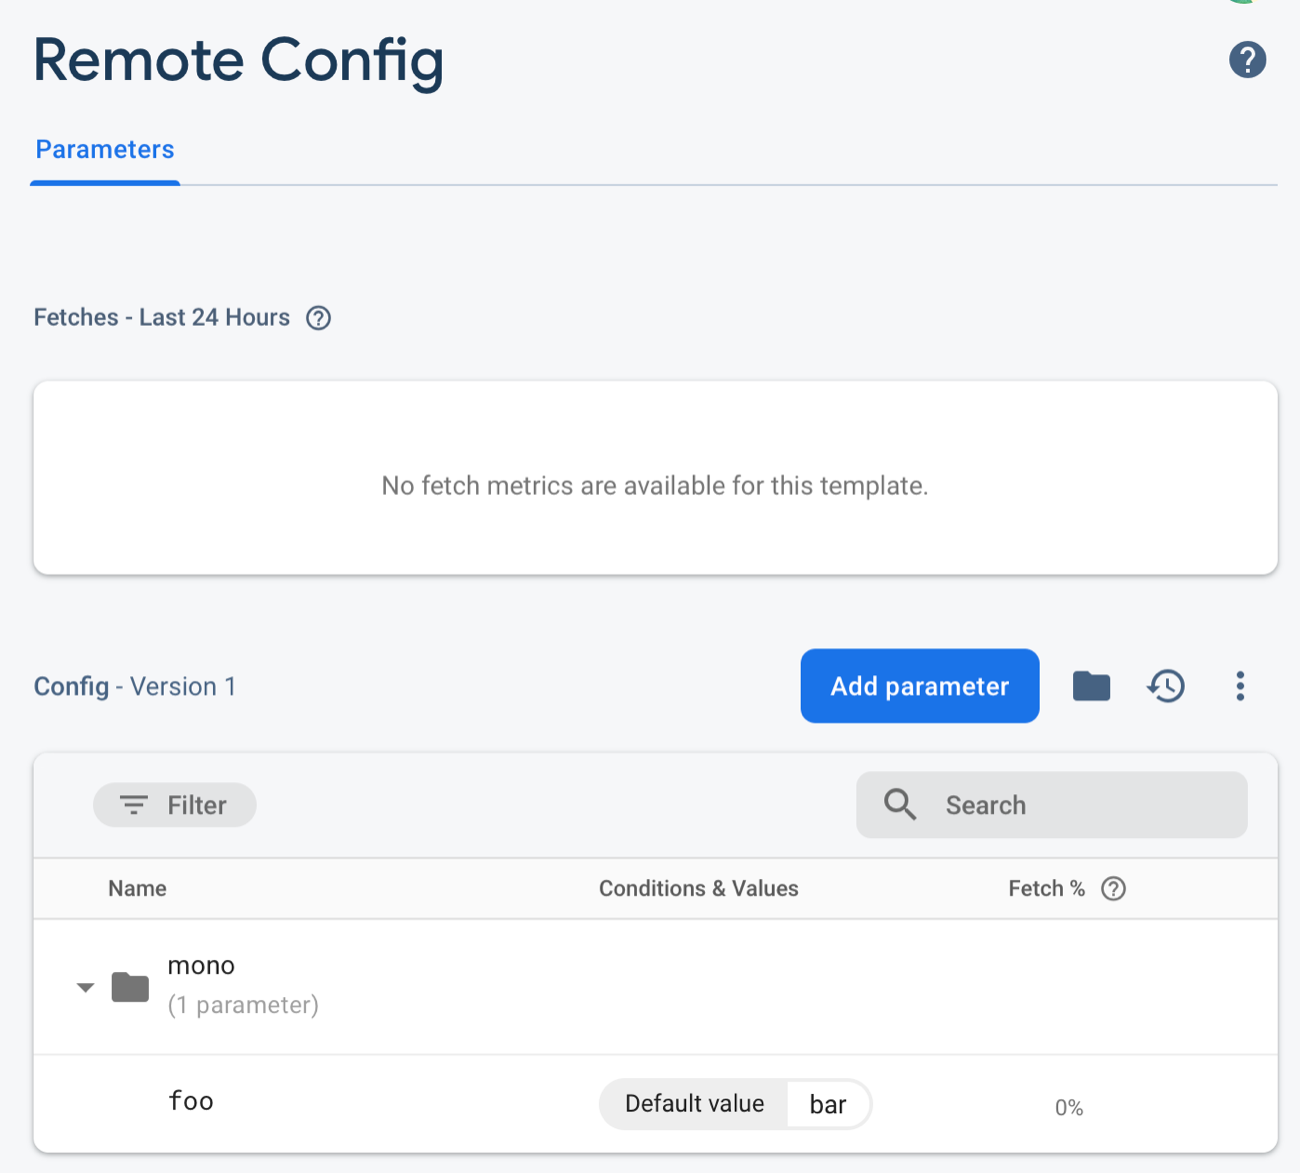Image resolution: width=1300 pixels, height=1173 pixels.
Task: Open the version history clock icon
Action: coord(1166,686)
